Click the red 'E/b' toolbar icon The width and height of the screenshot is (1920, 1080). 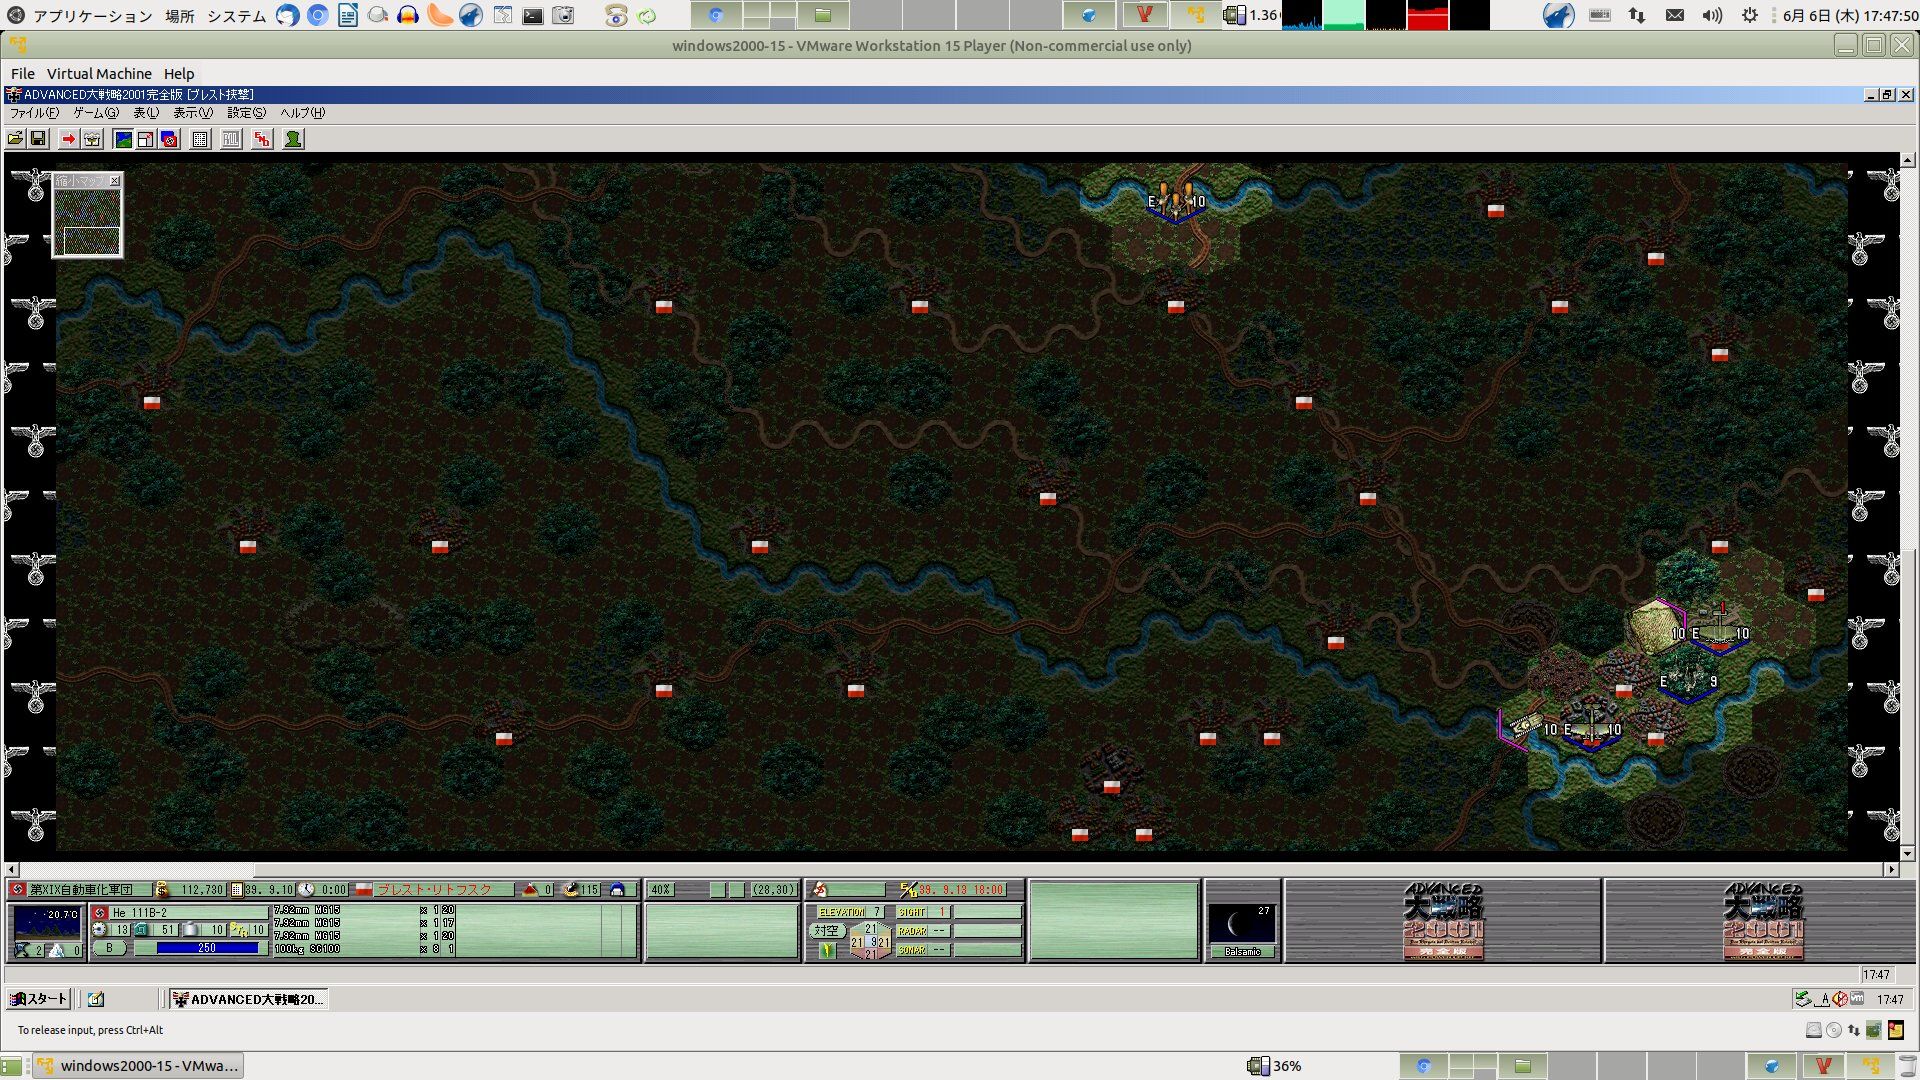point(262,139)
